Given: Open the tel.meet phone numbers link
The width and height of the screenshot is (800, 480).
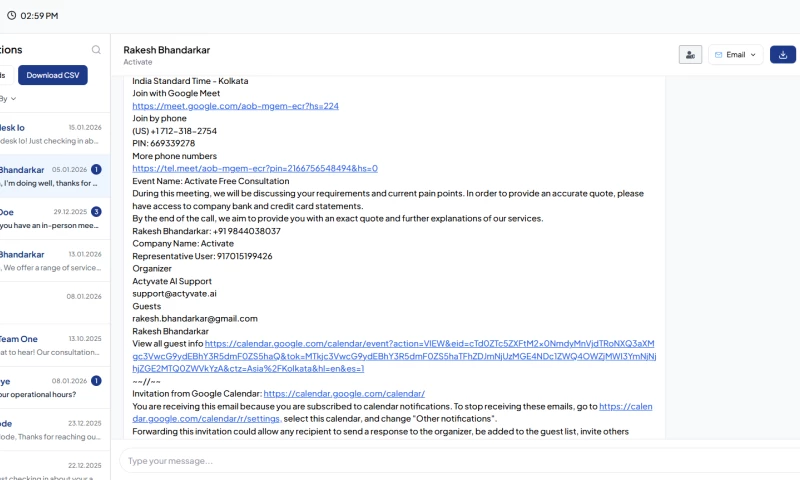Looking at the screenshot, I should coord(255,168).
